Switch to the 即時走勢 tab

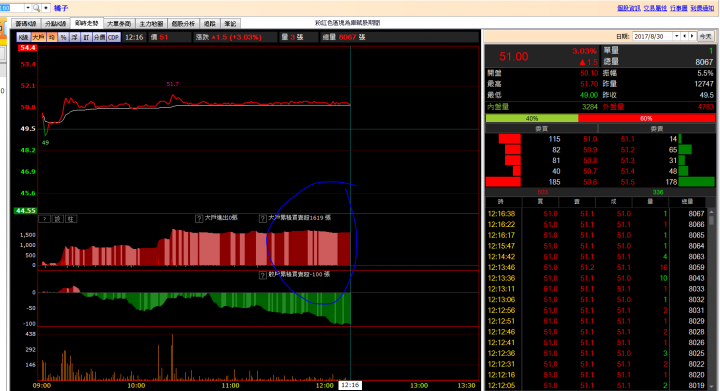click(x=86, y=23)
